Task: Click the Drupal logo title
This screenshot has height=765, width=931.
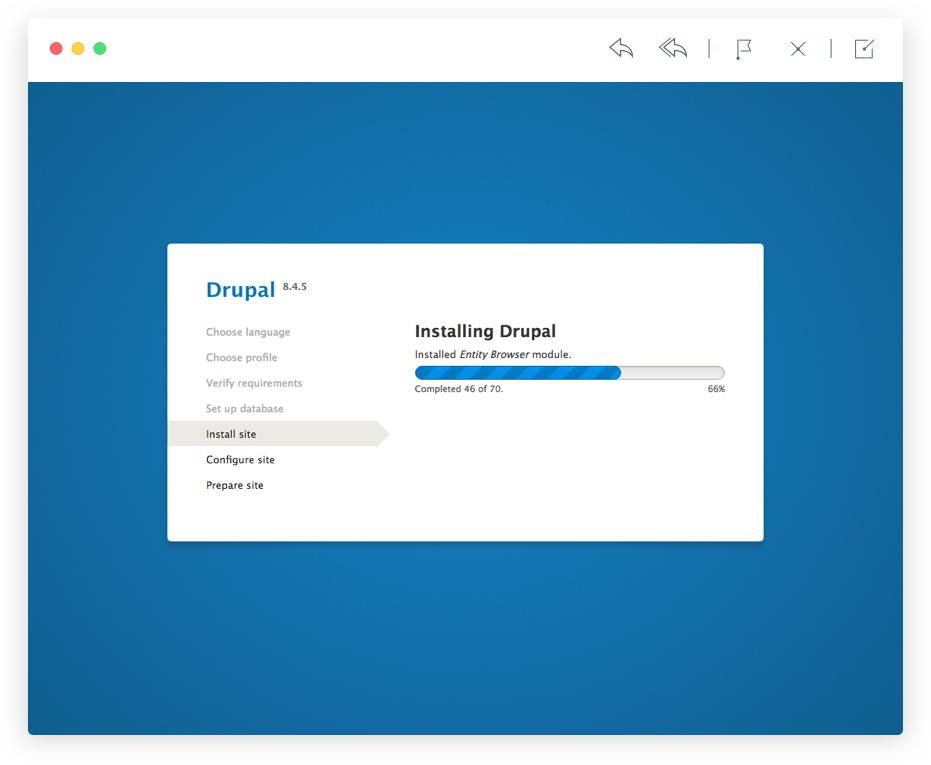Action: click(240, 290)
